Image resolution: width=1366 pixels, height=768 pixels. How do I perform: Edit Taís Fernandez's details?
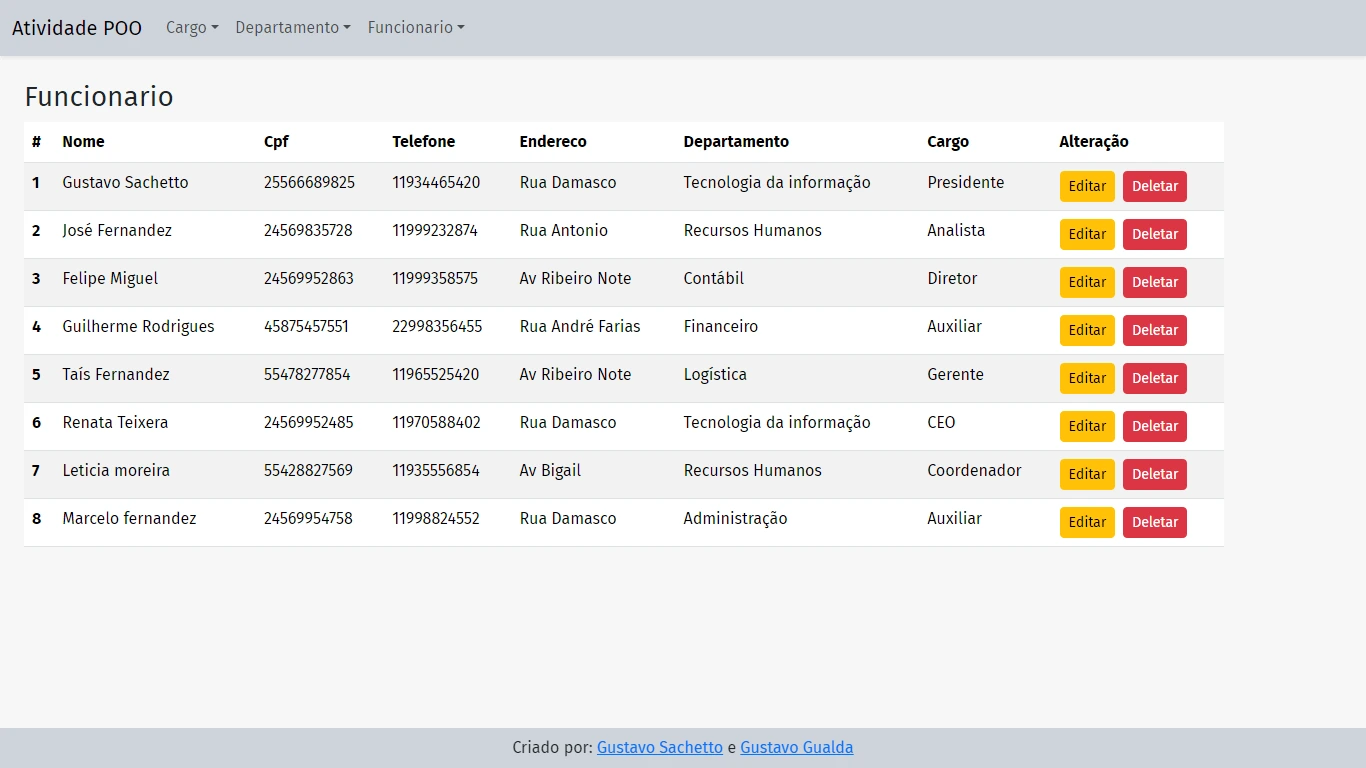coord(1087,378)
